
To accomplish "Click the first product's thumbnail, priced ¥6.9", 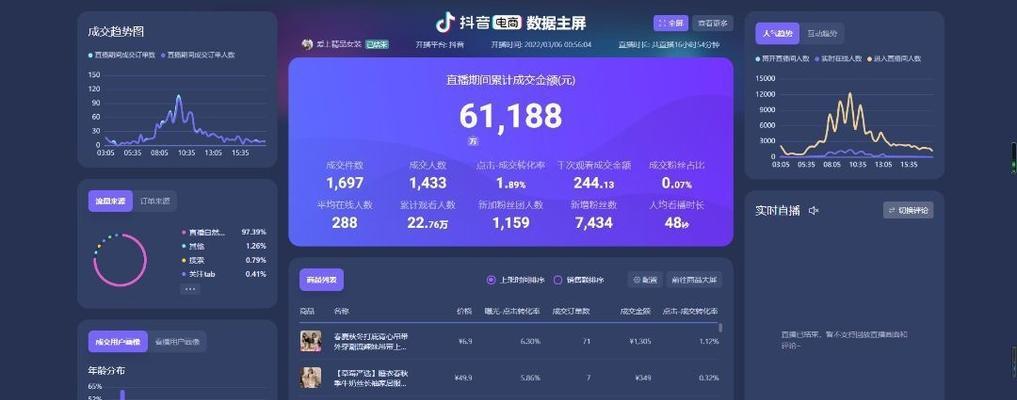I will [311, 341].
